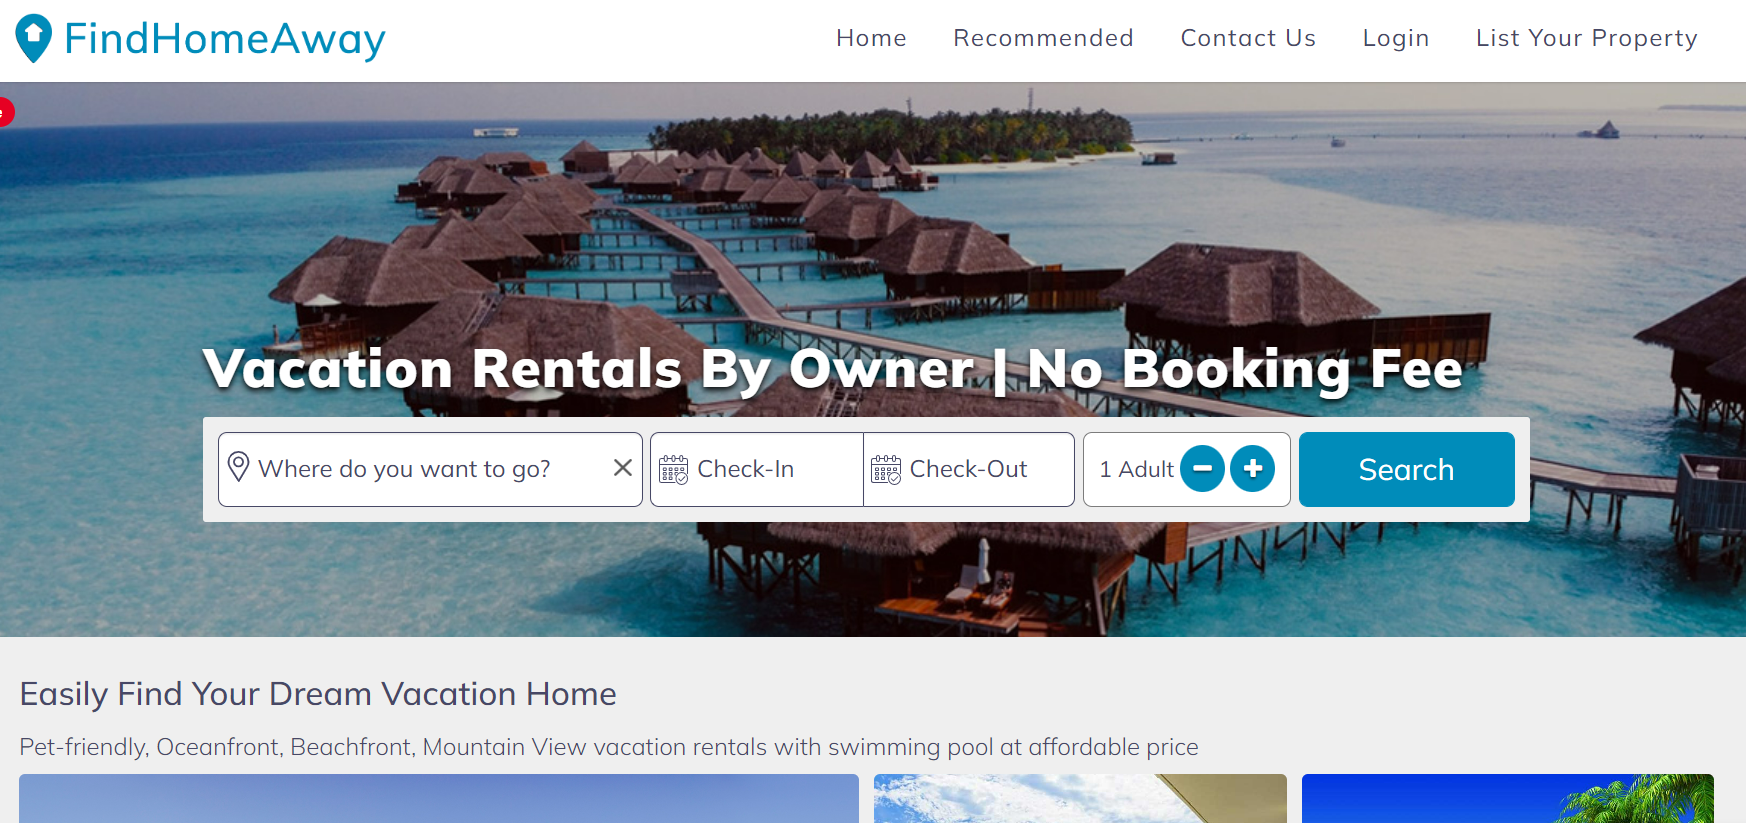This screenshot has width=1746, height=823.
Task: Click the FindHomeAway brand text
Action: pyautogui.click(x=225, y=39)
